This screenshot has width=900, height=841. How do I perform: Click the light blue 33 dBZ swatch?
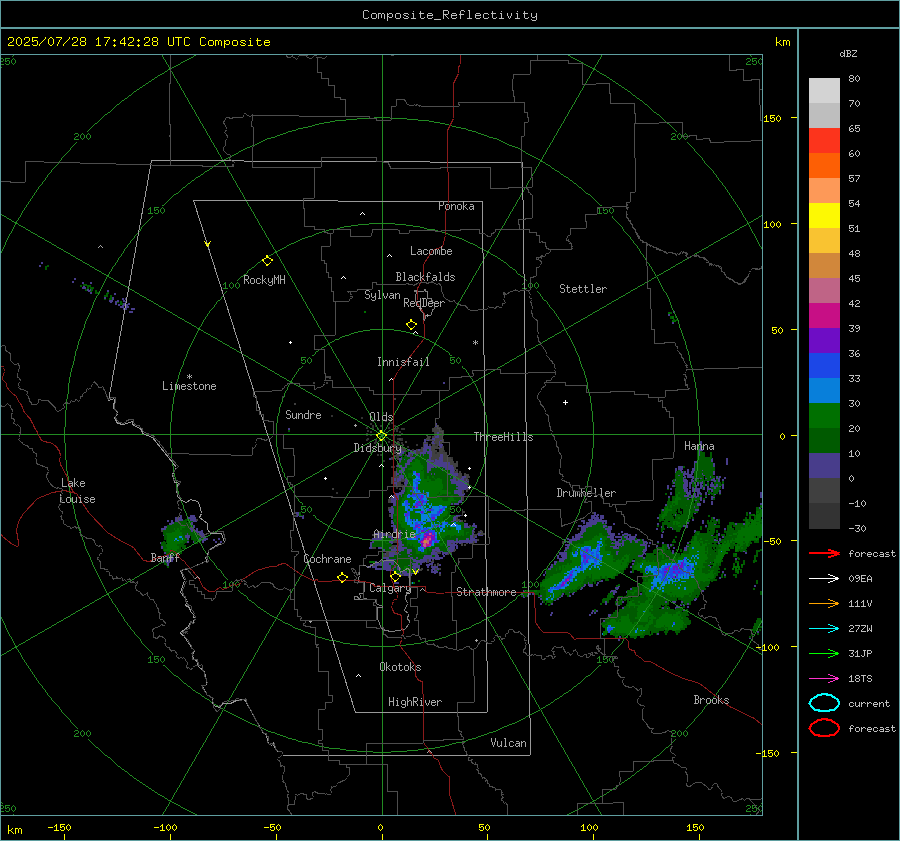pyautogui.click(x=824, y=390)
